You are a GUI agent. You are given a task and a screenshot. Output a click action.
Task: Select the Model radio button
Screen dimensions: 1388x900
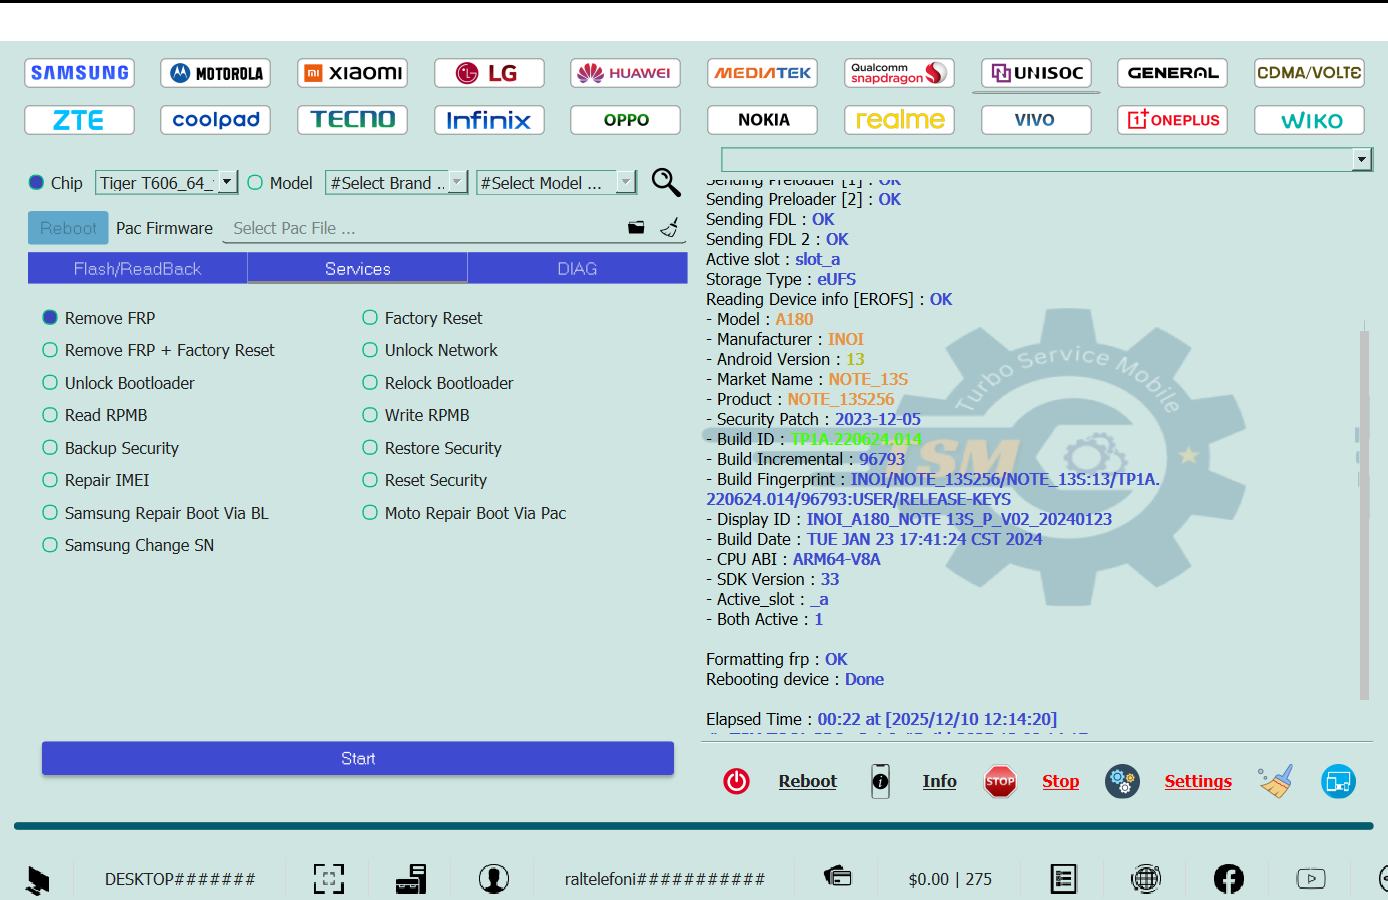(x=255, y=182)
